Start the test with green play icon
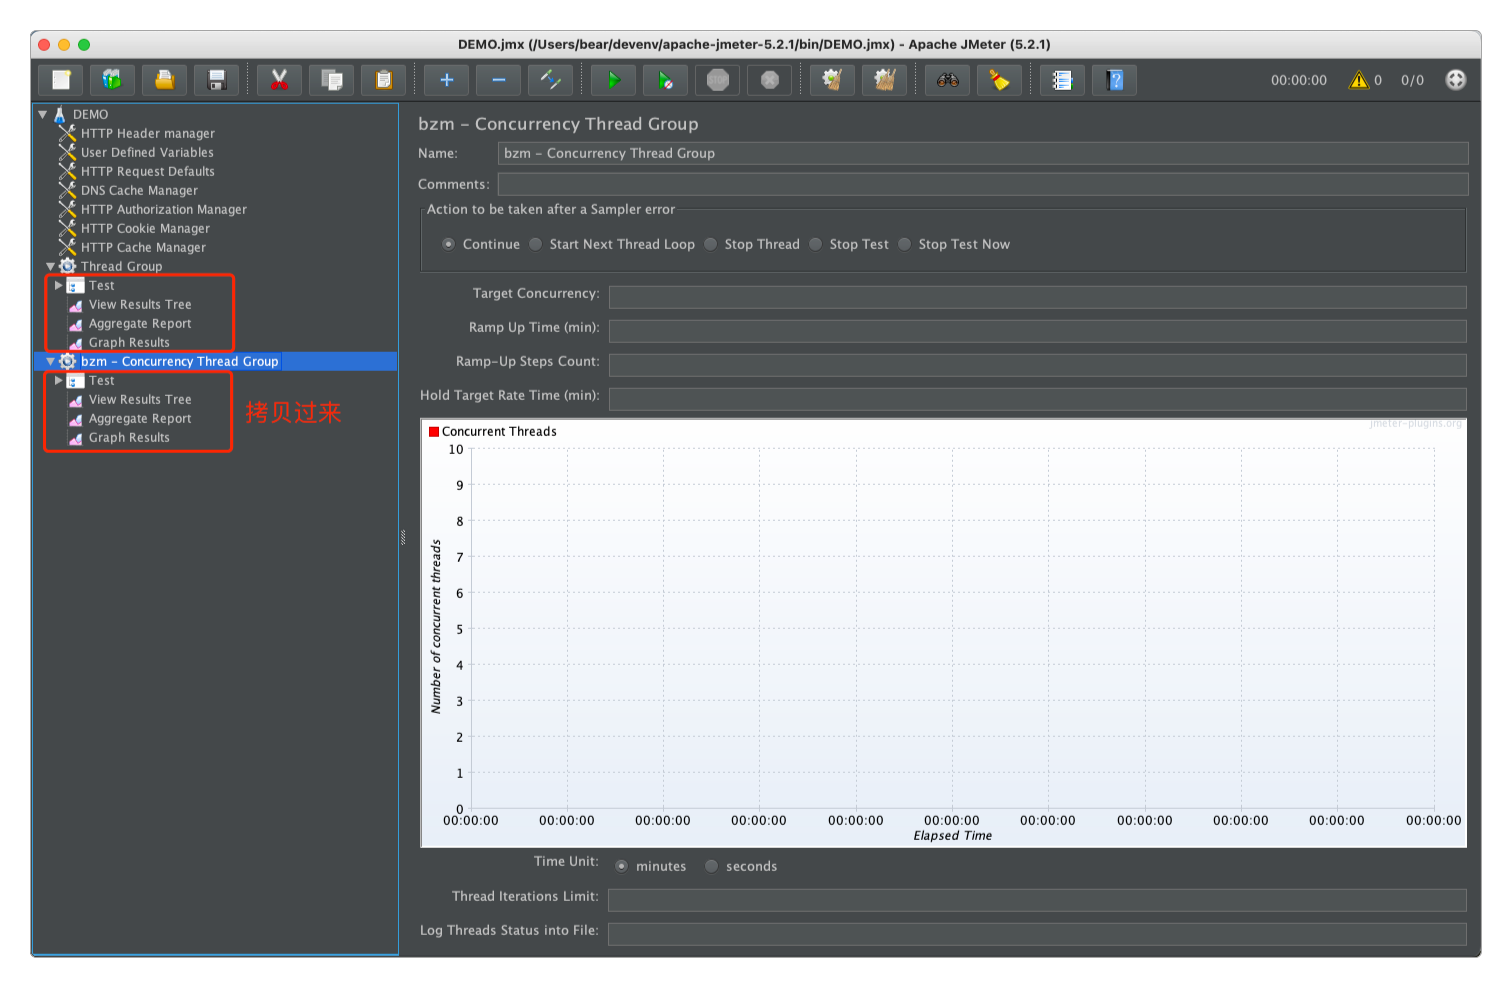Image resolution: width=1512 pixels, height=988 pixels. click(x=613, y=80)
